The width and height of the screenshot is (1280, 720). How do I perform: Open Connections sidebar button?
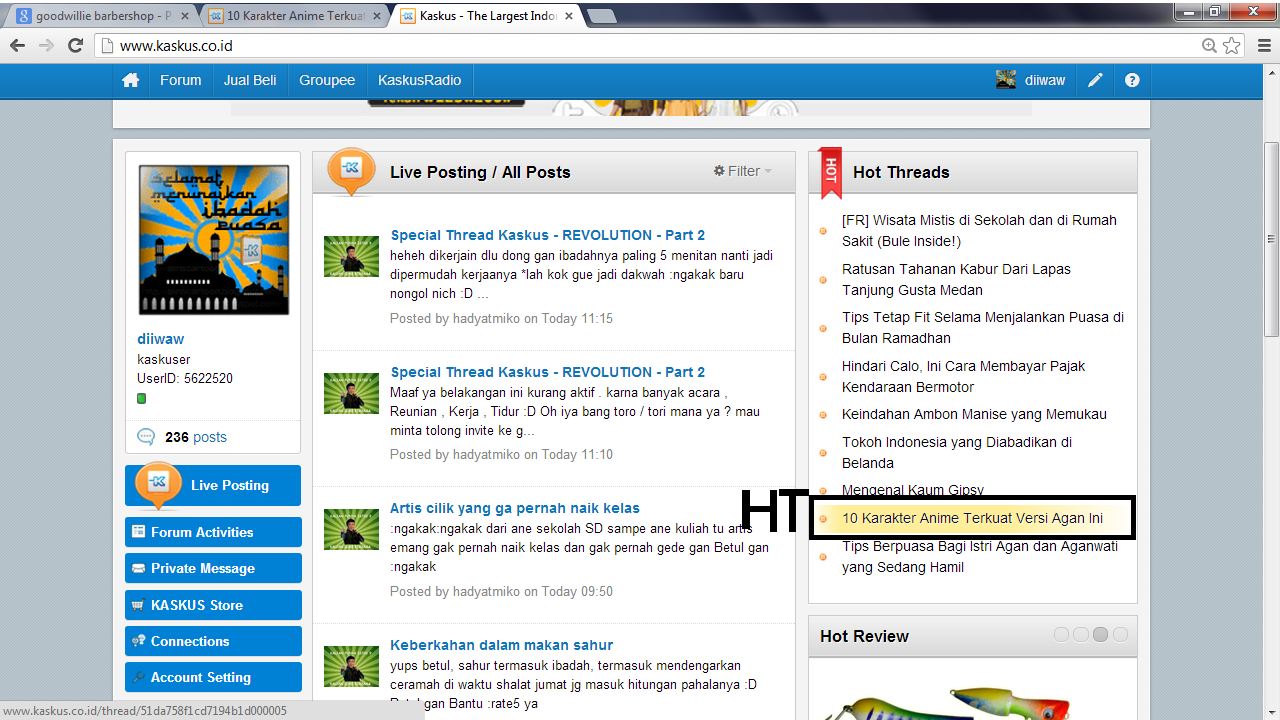pos(213,641)
